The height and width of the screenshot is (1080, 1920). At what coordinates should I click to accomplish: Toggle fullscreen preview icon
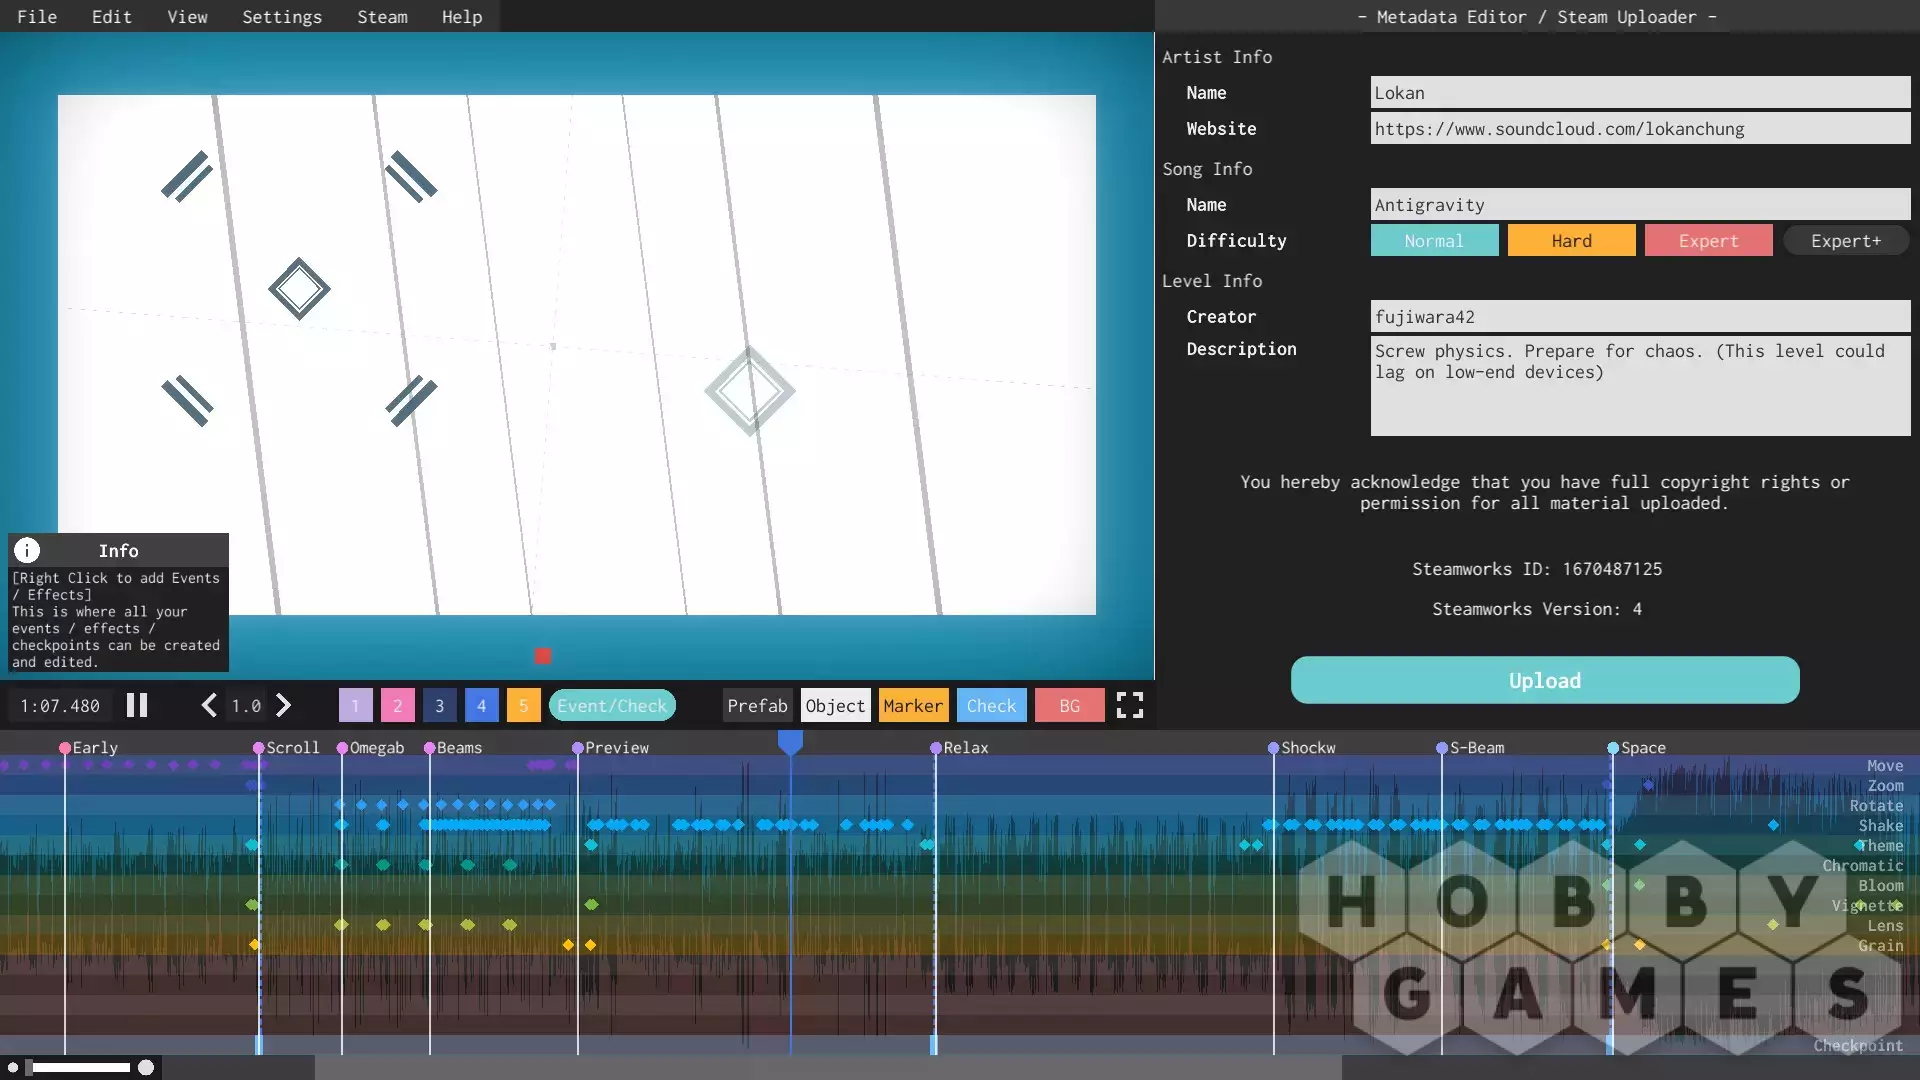click(x=1129, y=706)
